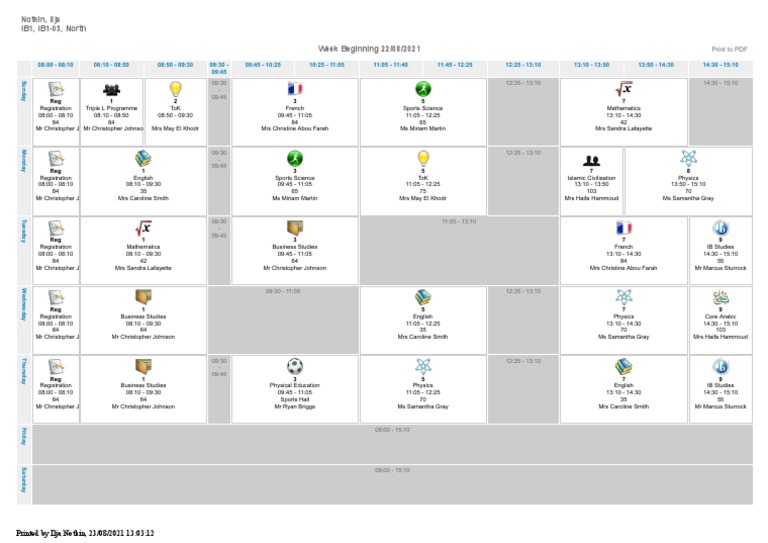Click Monday's Islamic Civilisation people icon
768x543 pixels.
click(592, 159)
